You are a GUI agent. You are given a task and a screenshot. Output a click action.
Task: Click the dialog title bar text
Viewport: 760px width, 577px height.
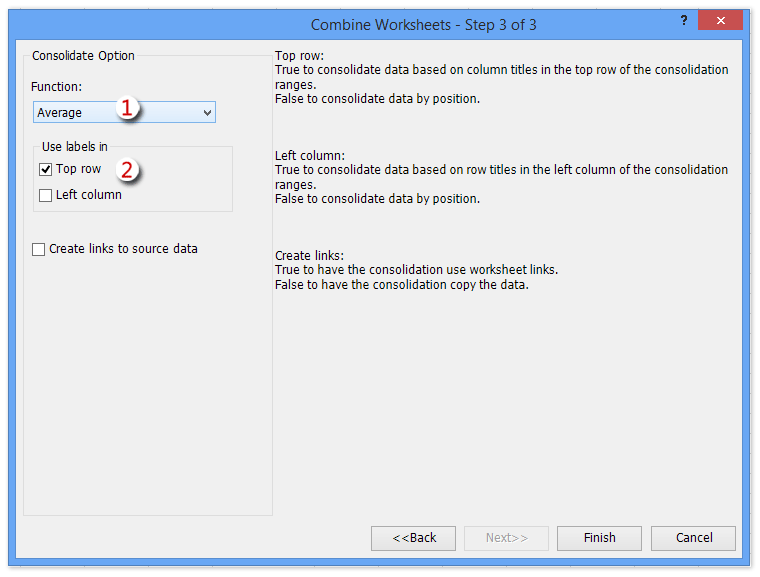(423, 24)
